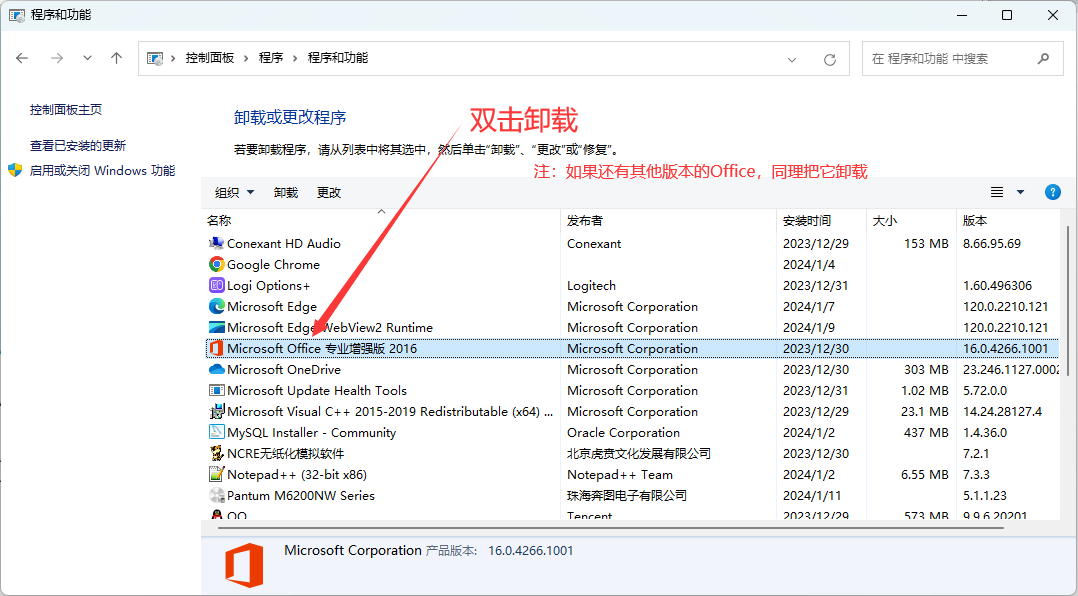Click the title bar window icon
Screen dimensions: 1078x596
click(x=16, y=15)
